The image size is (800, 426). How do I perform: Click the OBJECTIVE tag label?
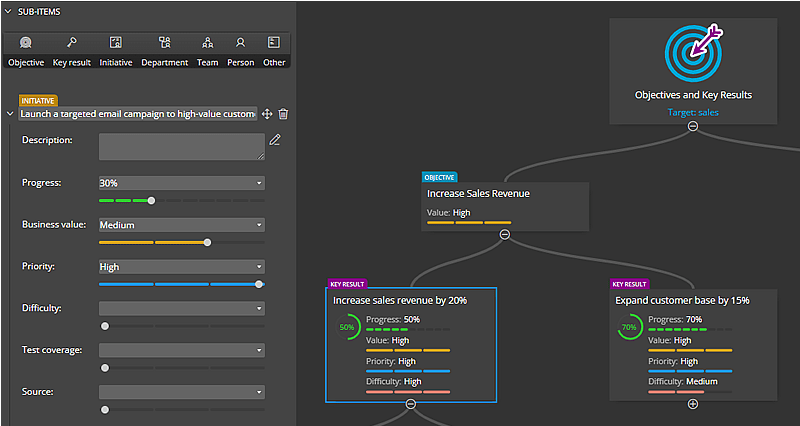(x=439, y=177)
